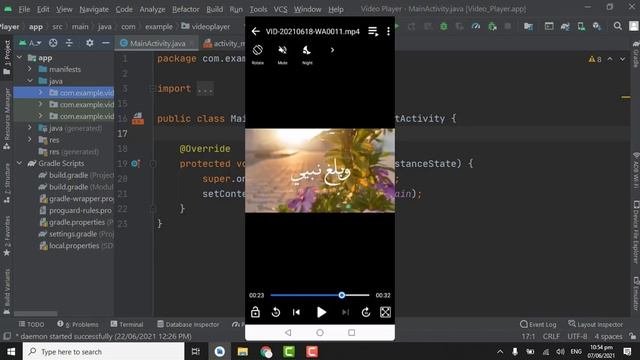Image resolution: width=640 pixels, height=360 pixels.
Task: Tap the fit-to-screen scaling icon
Action: click(385, 312)
